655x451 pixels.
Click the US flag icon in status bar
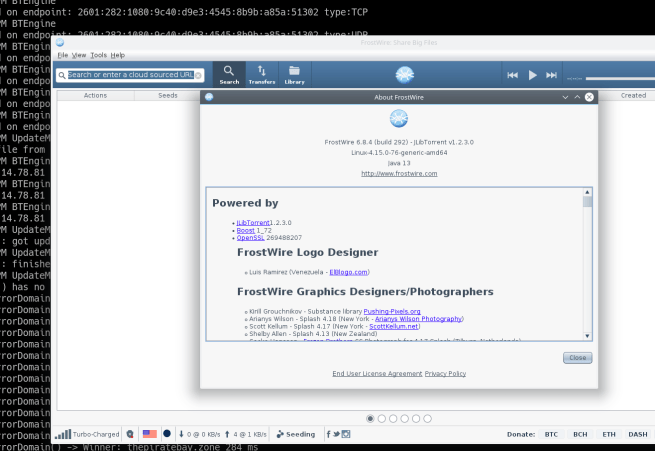pos(150,434)
